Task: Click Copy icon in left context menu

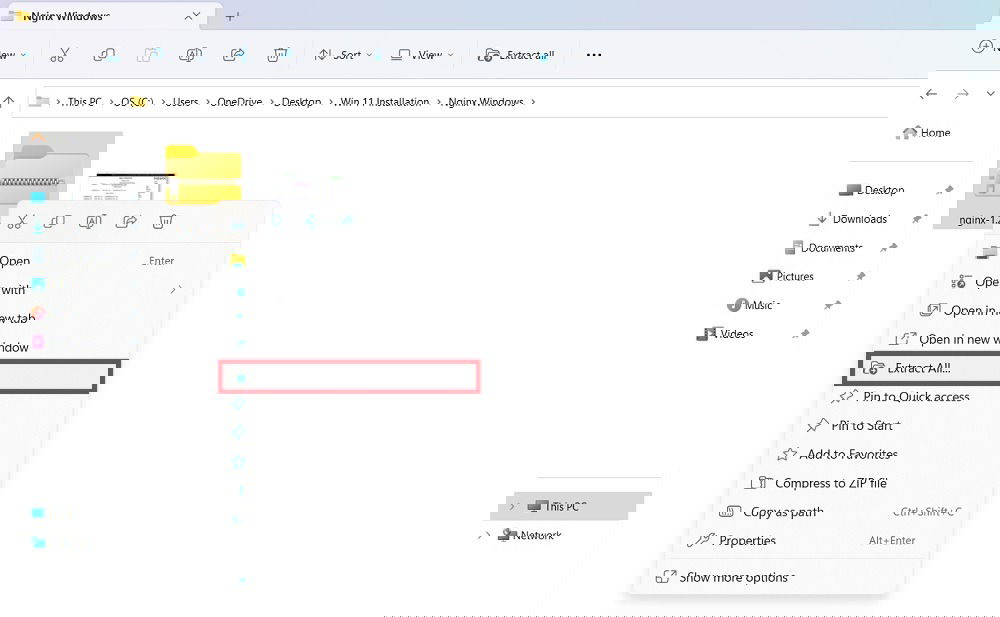Action: click(55, 221)
